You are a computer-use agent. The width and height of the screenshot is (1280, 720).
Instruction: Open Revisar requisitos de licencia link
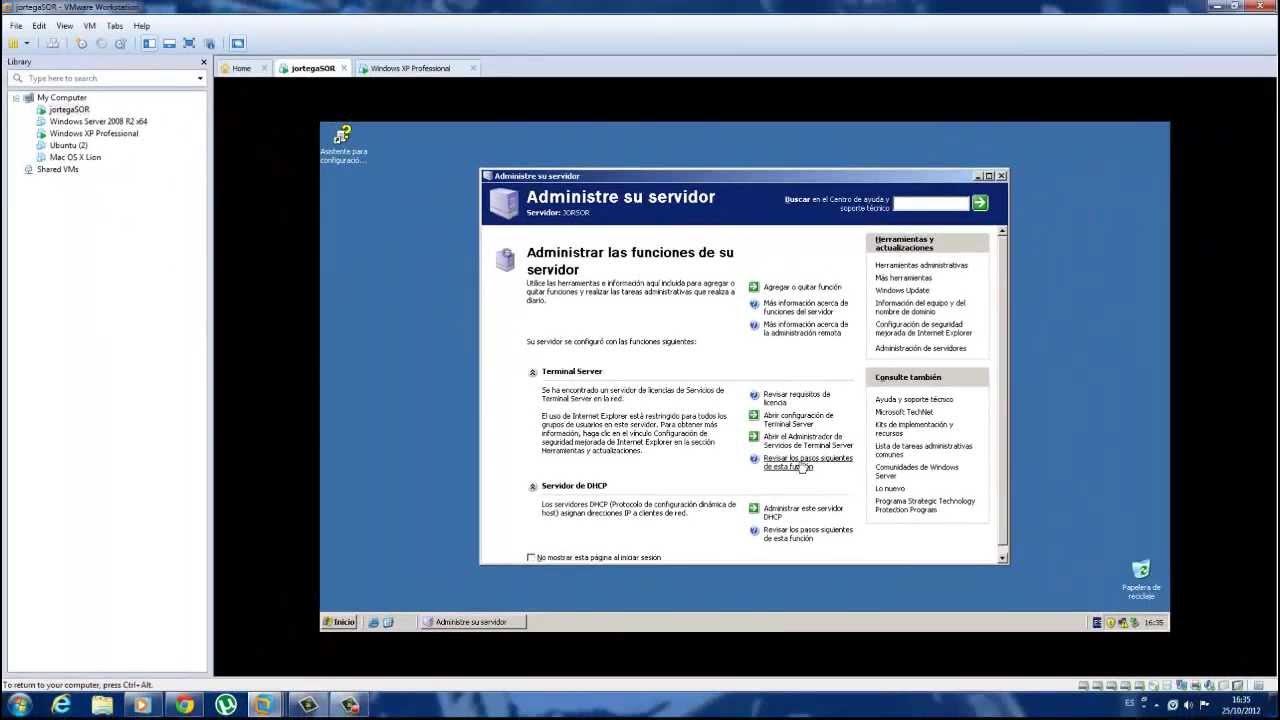(796, 398)
